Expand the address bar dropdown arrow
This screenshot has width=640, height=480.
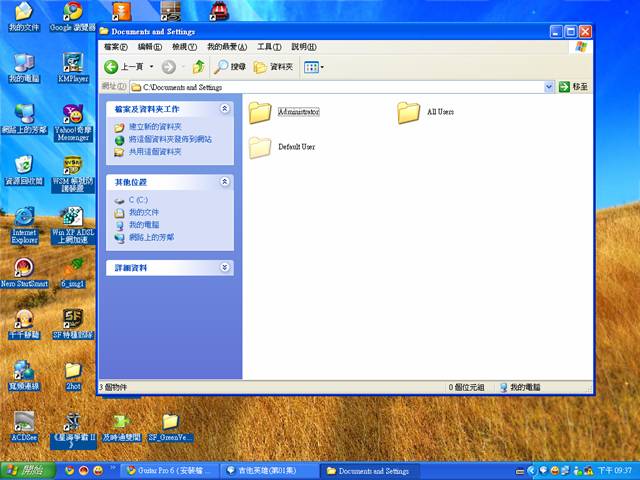(x=549, y=87)
